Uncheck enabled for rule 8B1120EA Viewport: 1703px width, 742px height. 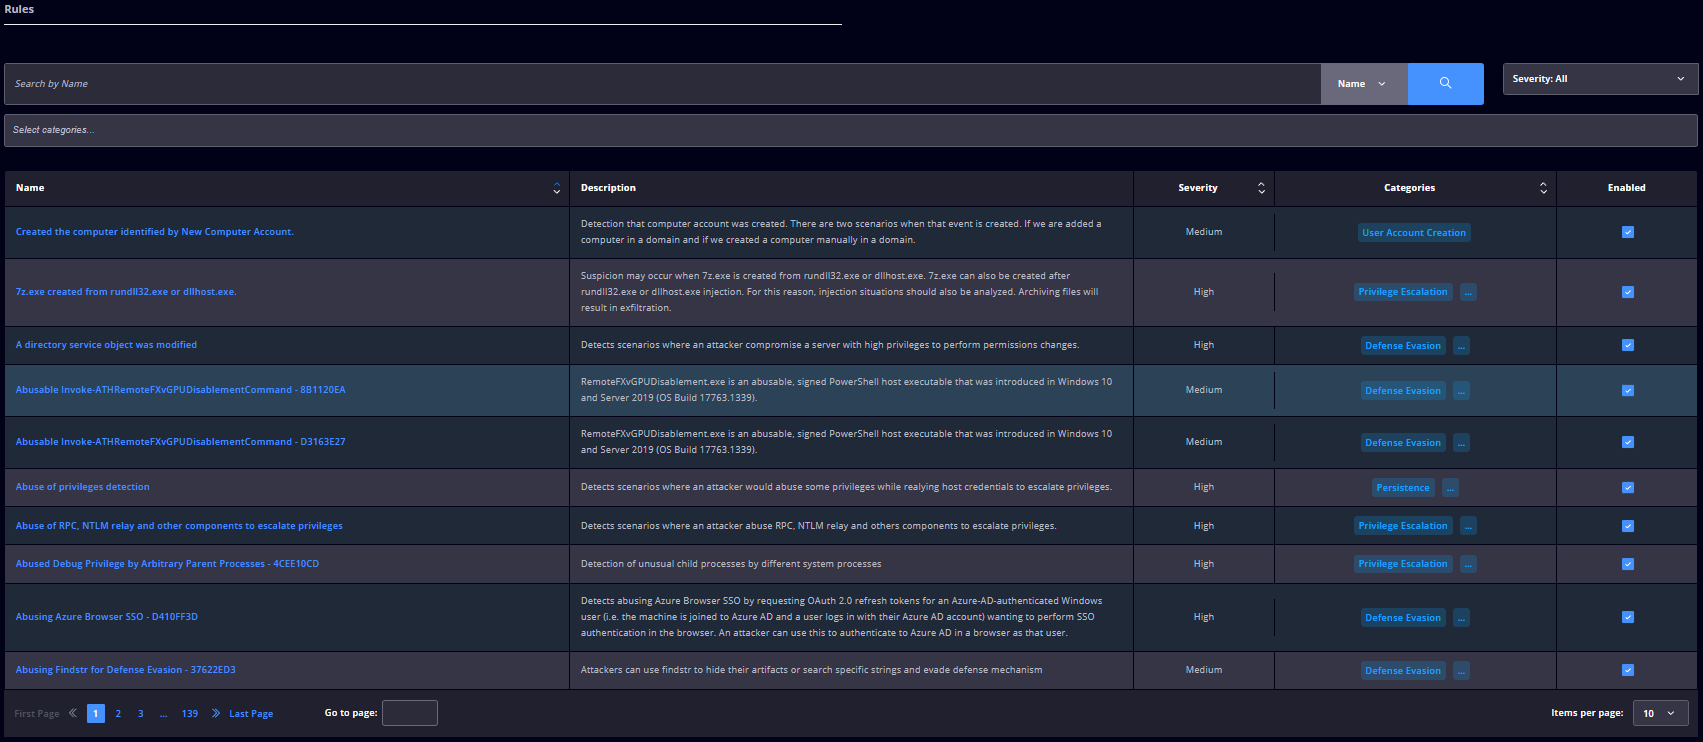coord(1628,390)
